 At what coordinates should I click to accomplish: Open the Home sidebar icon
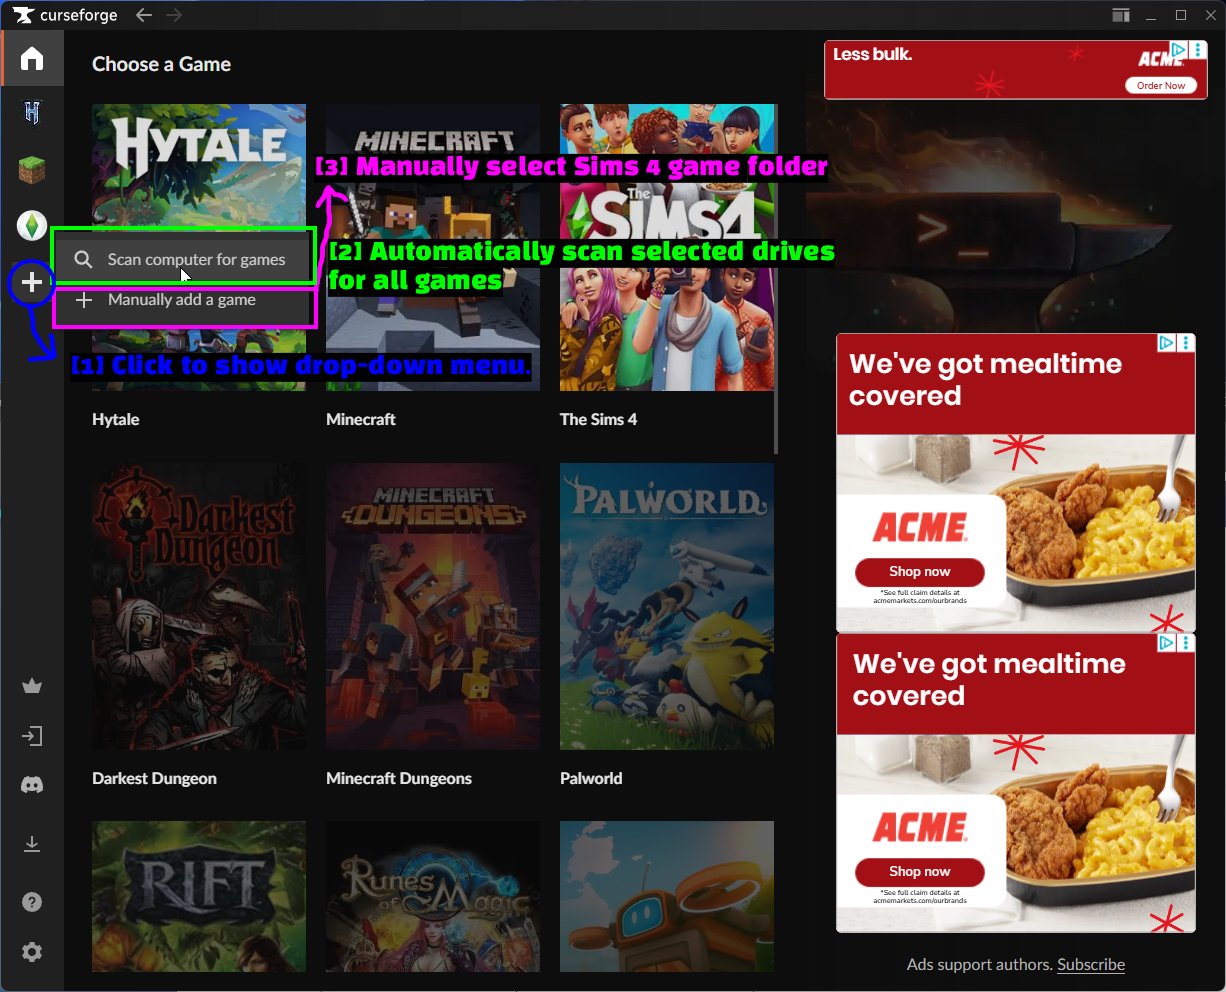tap(32, 58)
